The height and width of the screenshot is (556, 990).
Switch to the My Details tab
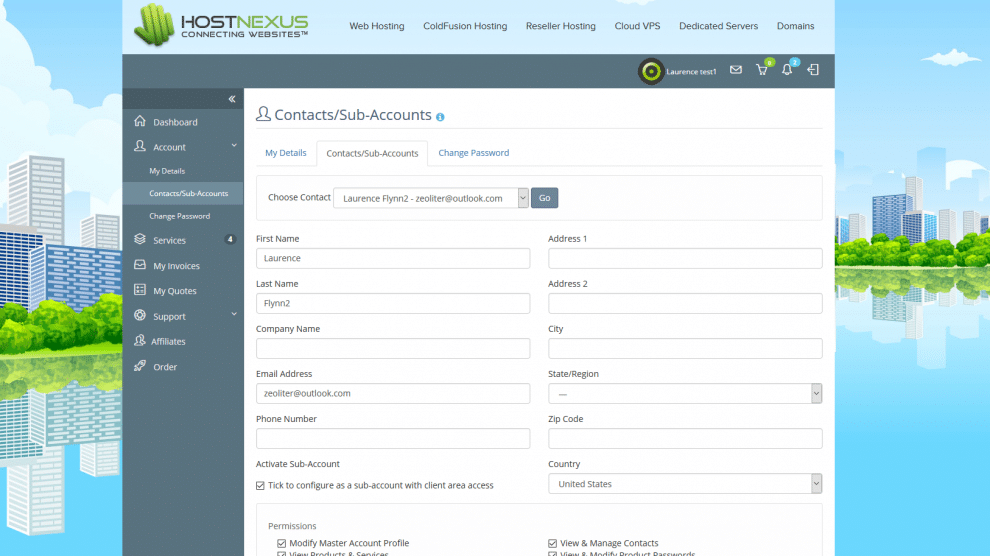[285, 153]
